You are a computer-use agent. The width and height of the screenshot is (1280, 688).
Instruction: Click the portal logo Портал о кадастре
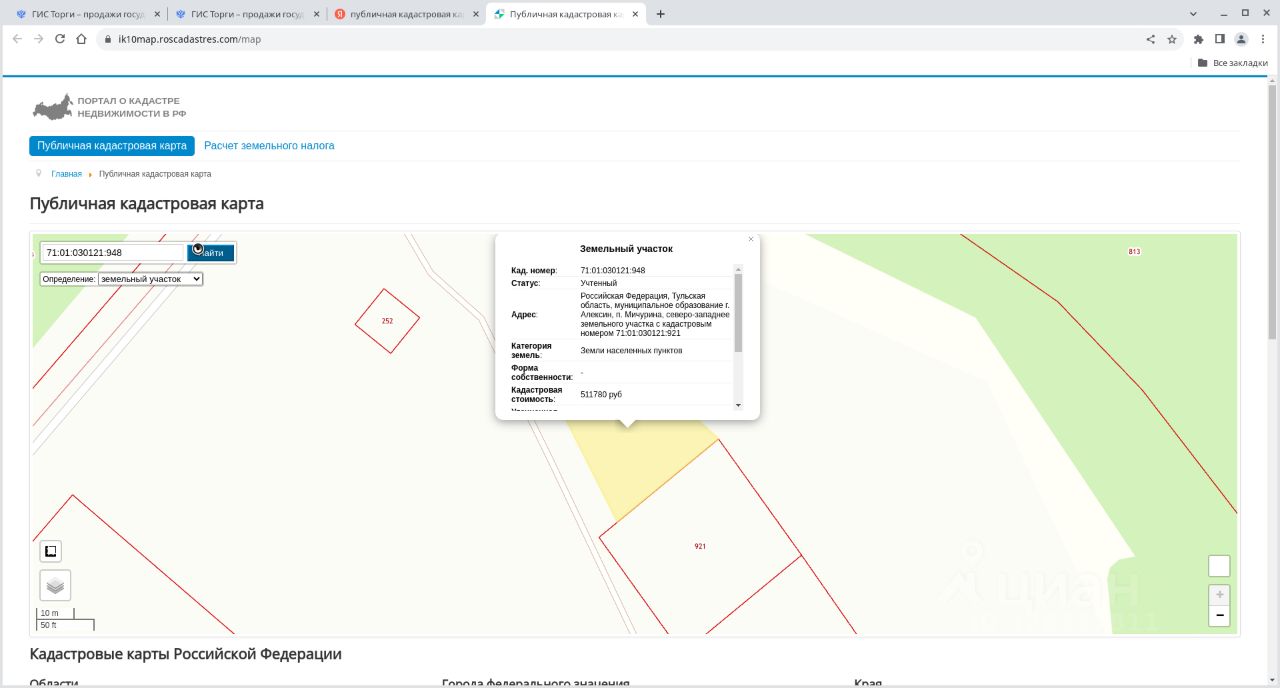(x=108, y=107)
